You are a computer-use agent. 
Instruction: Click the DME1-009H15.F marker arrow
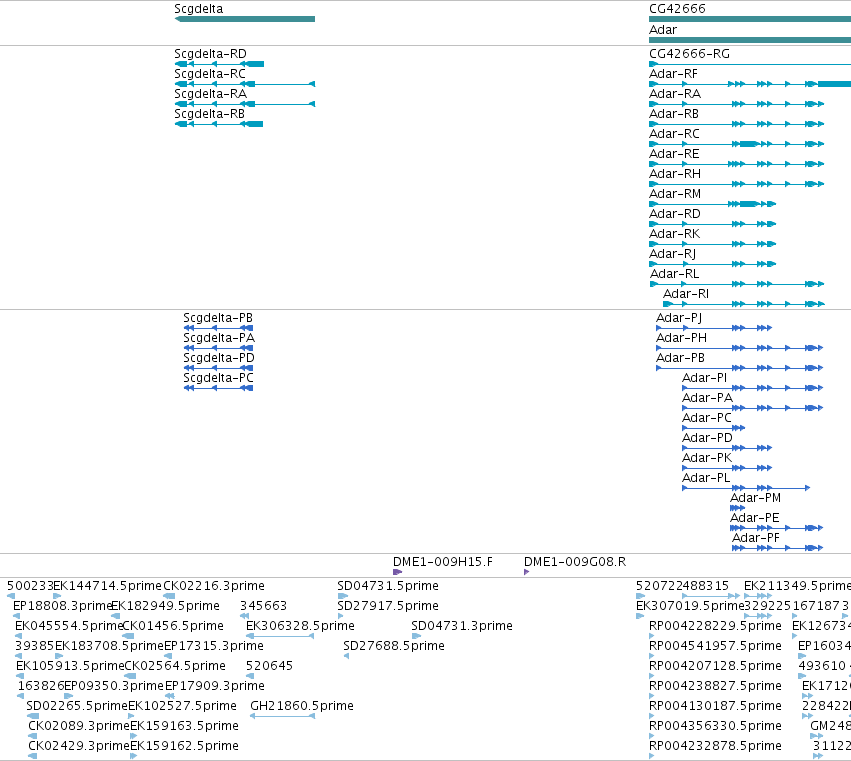(x=397, y=572)
